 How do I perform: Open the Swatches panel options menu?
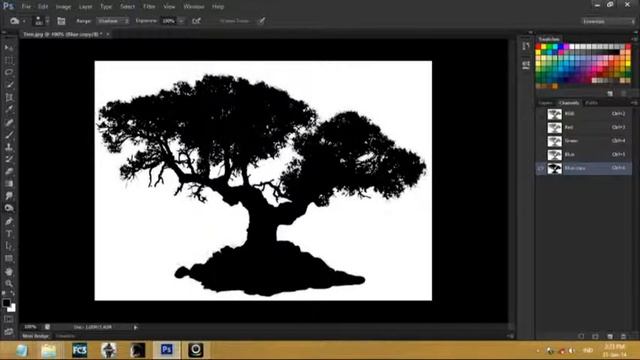[x=634, y=39]
